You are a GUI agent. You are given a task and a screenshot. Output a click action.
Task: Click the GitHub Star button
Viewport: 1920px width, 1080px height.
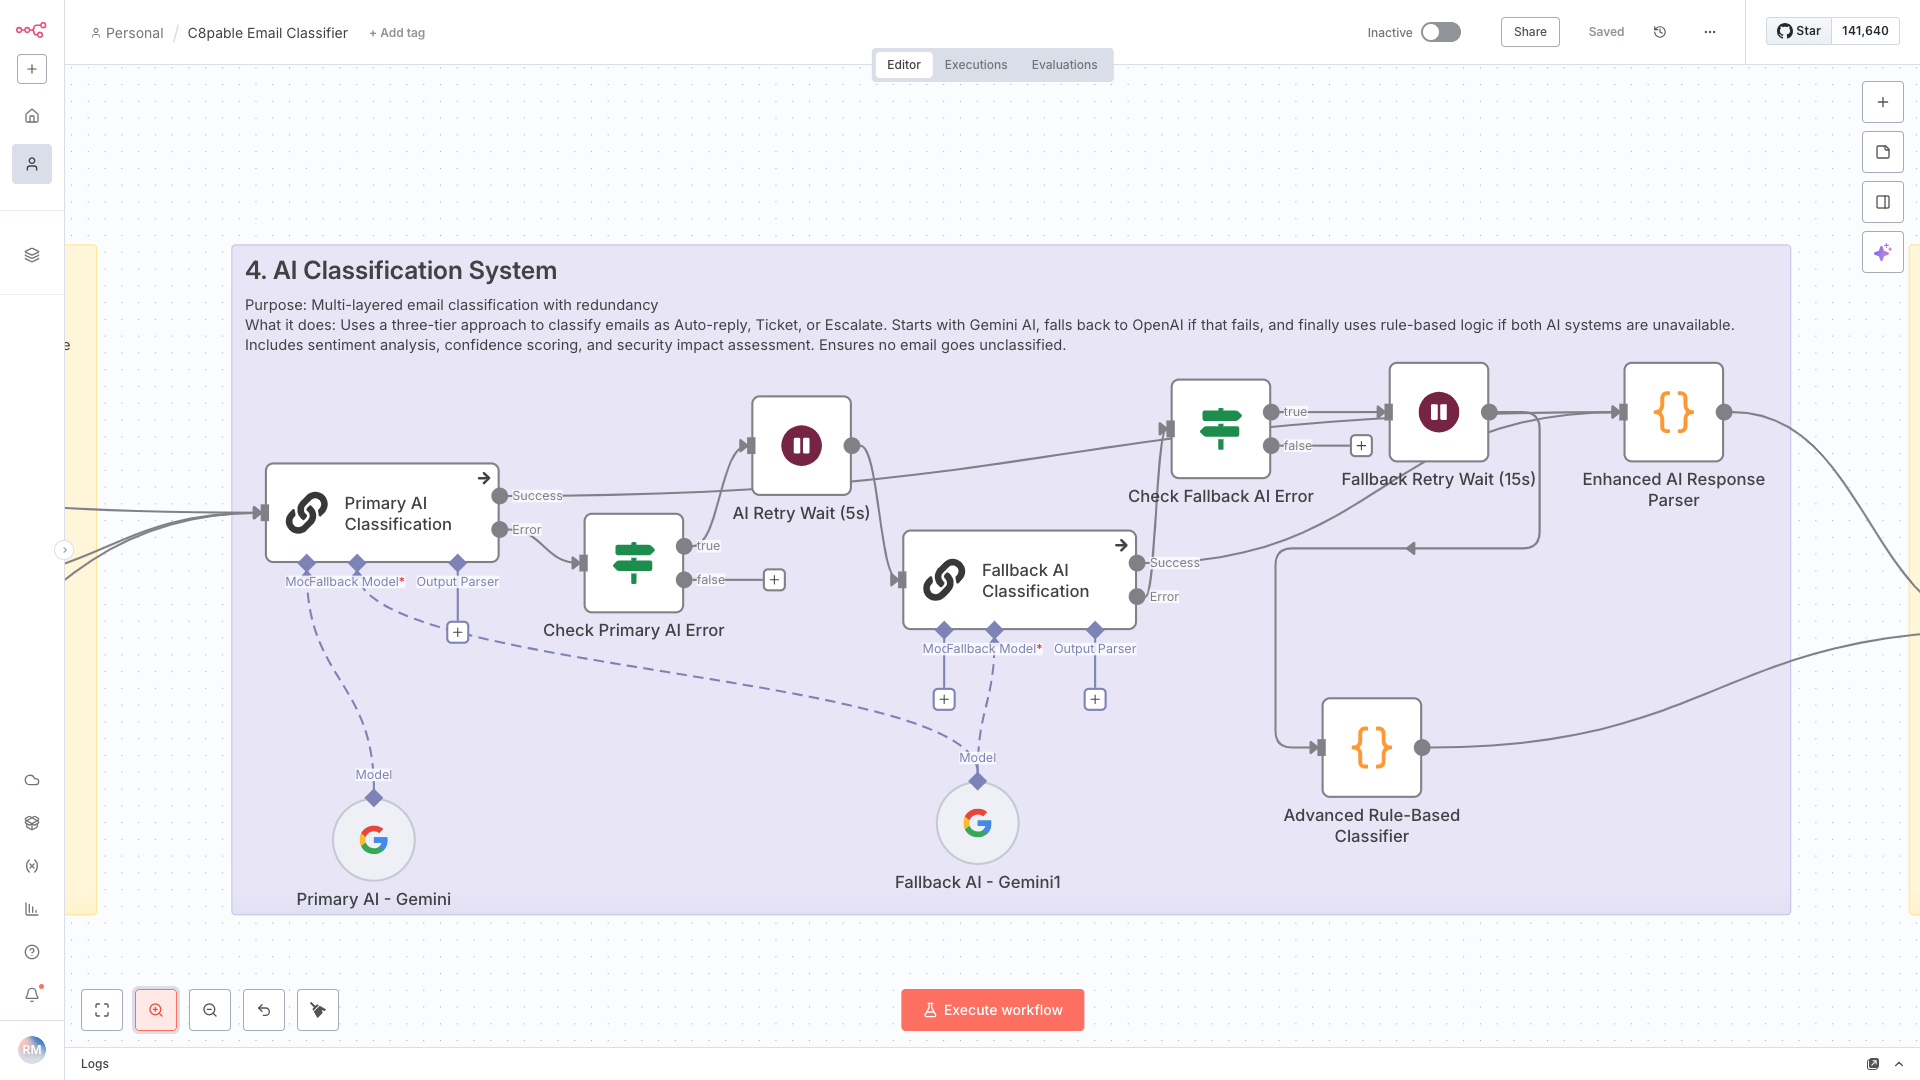(1799, 31)
